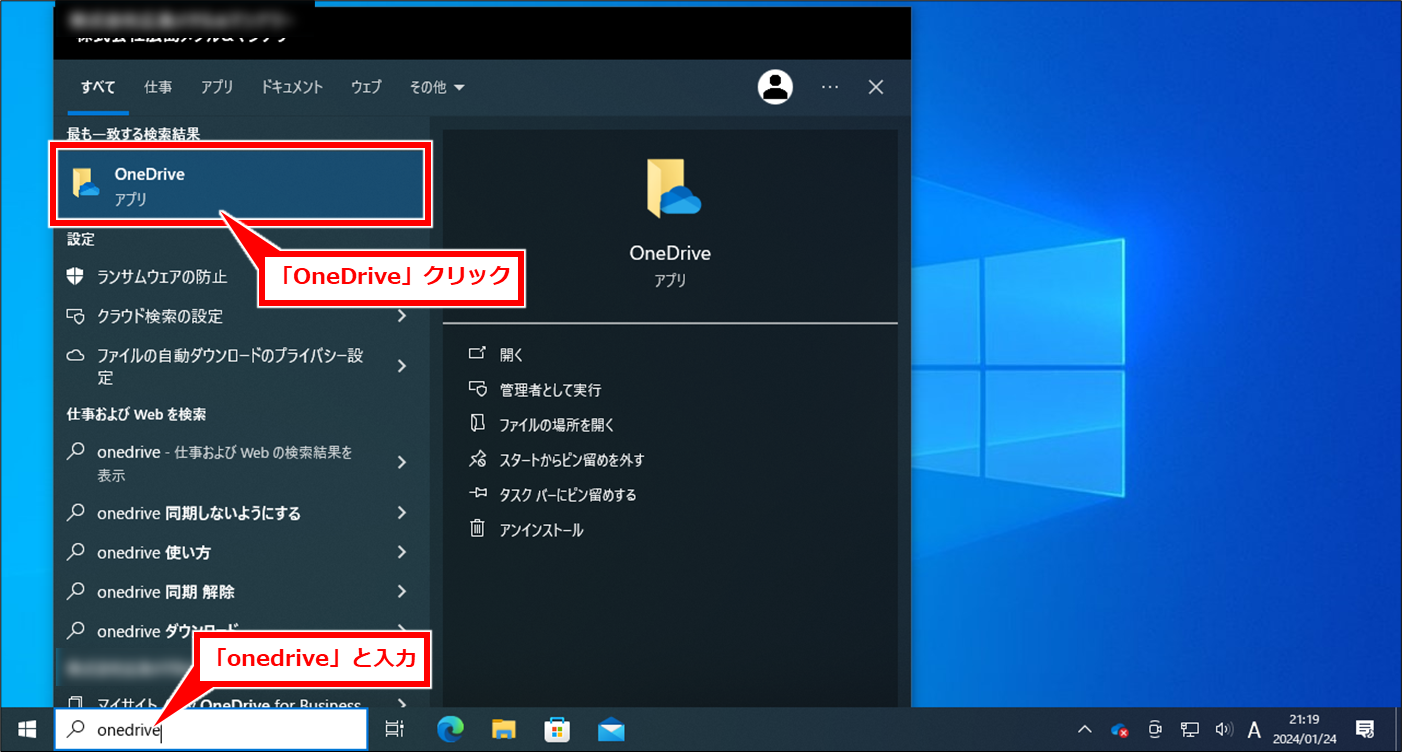Expand chevron for onedrive 同期 解除
The height and width of the screenshot is (752, 1402).
[x=402, y=591]
